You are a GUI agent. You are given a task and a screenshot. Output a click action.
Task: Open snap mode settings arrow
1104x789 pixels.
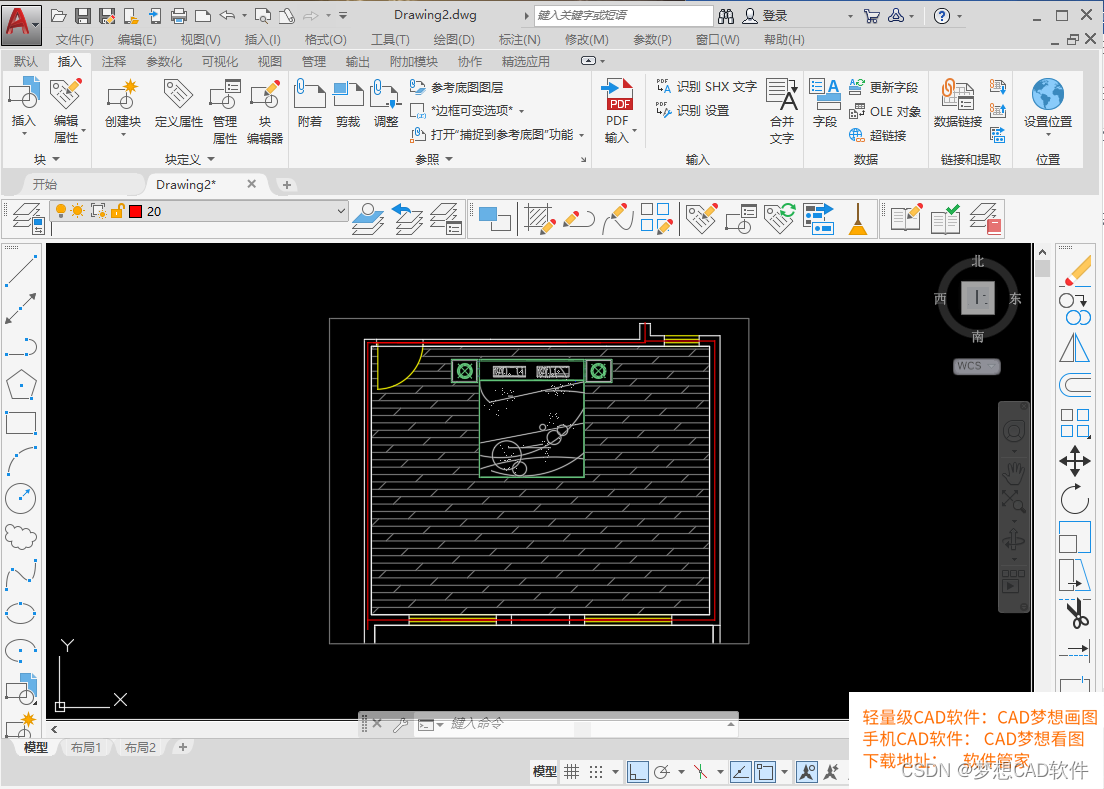point(615,772)
